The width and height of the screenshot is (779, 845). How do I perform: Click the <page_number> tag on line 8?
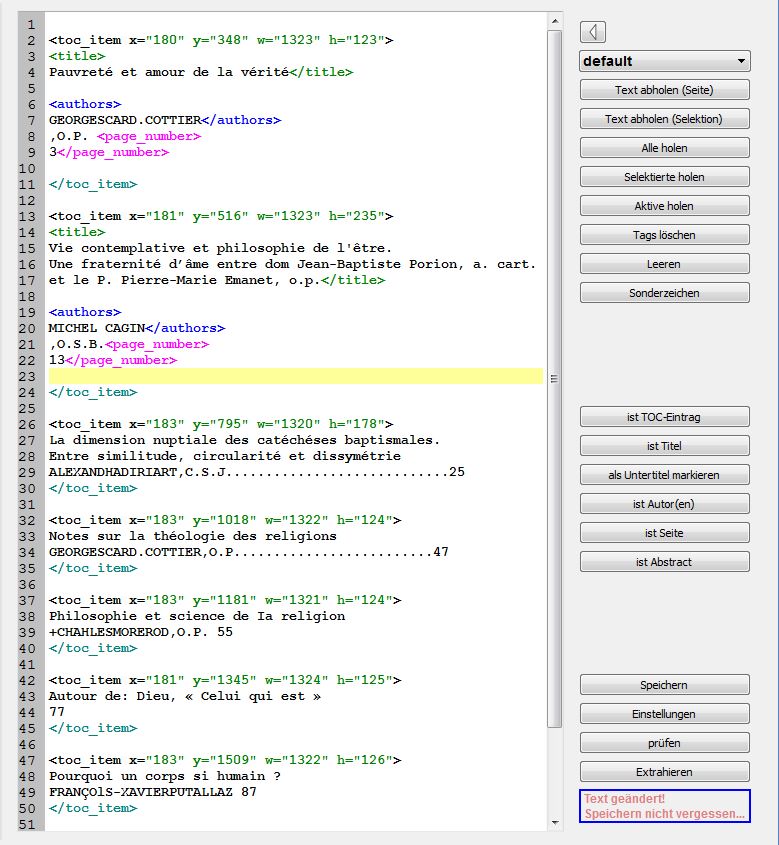(x=149, y=136)
